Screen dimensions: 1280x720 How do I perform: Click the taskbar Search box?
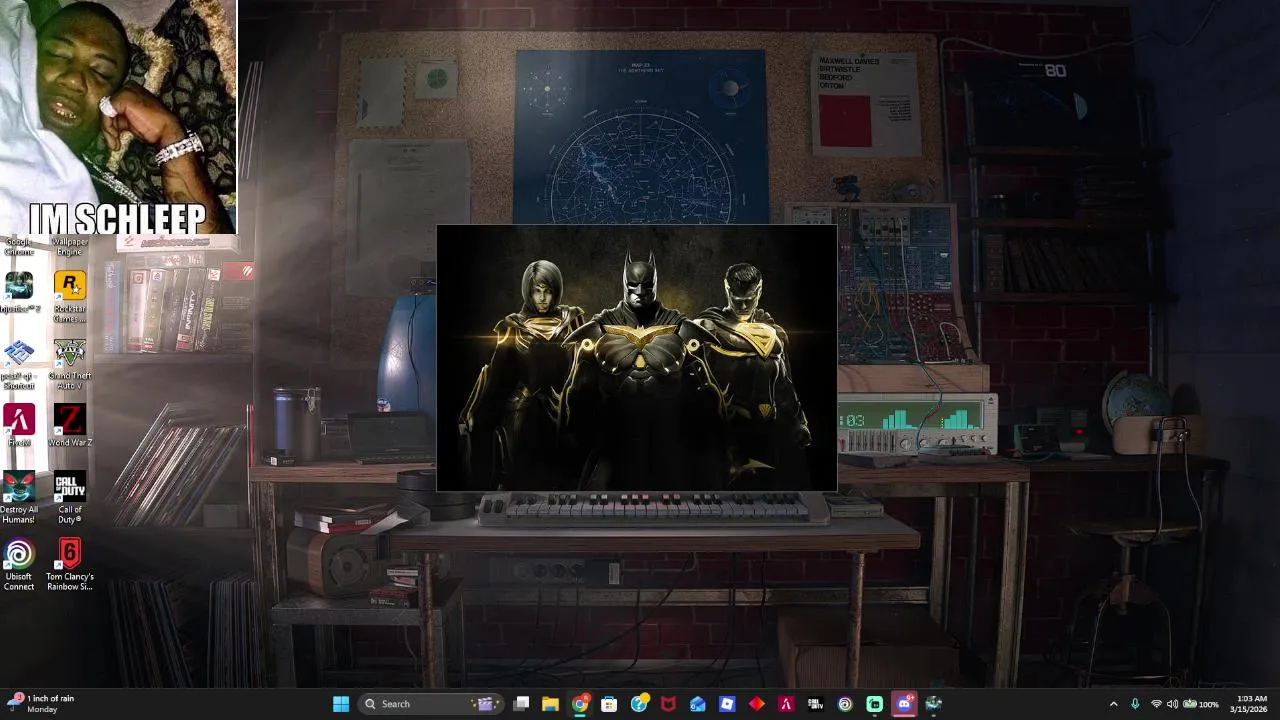431,704
